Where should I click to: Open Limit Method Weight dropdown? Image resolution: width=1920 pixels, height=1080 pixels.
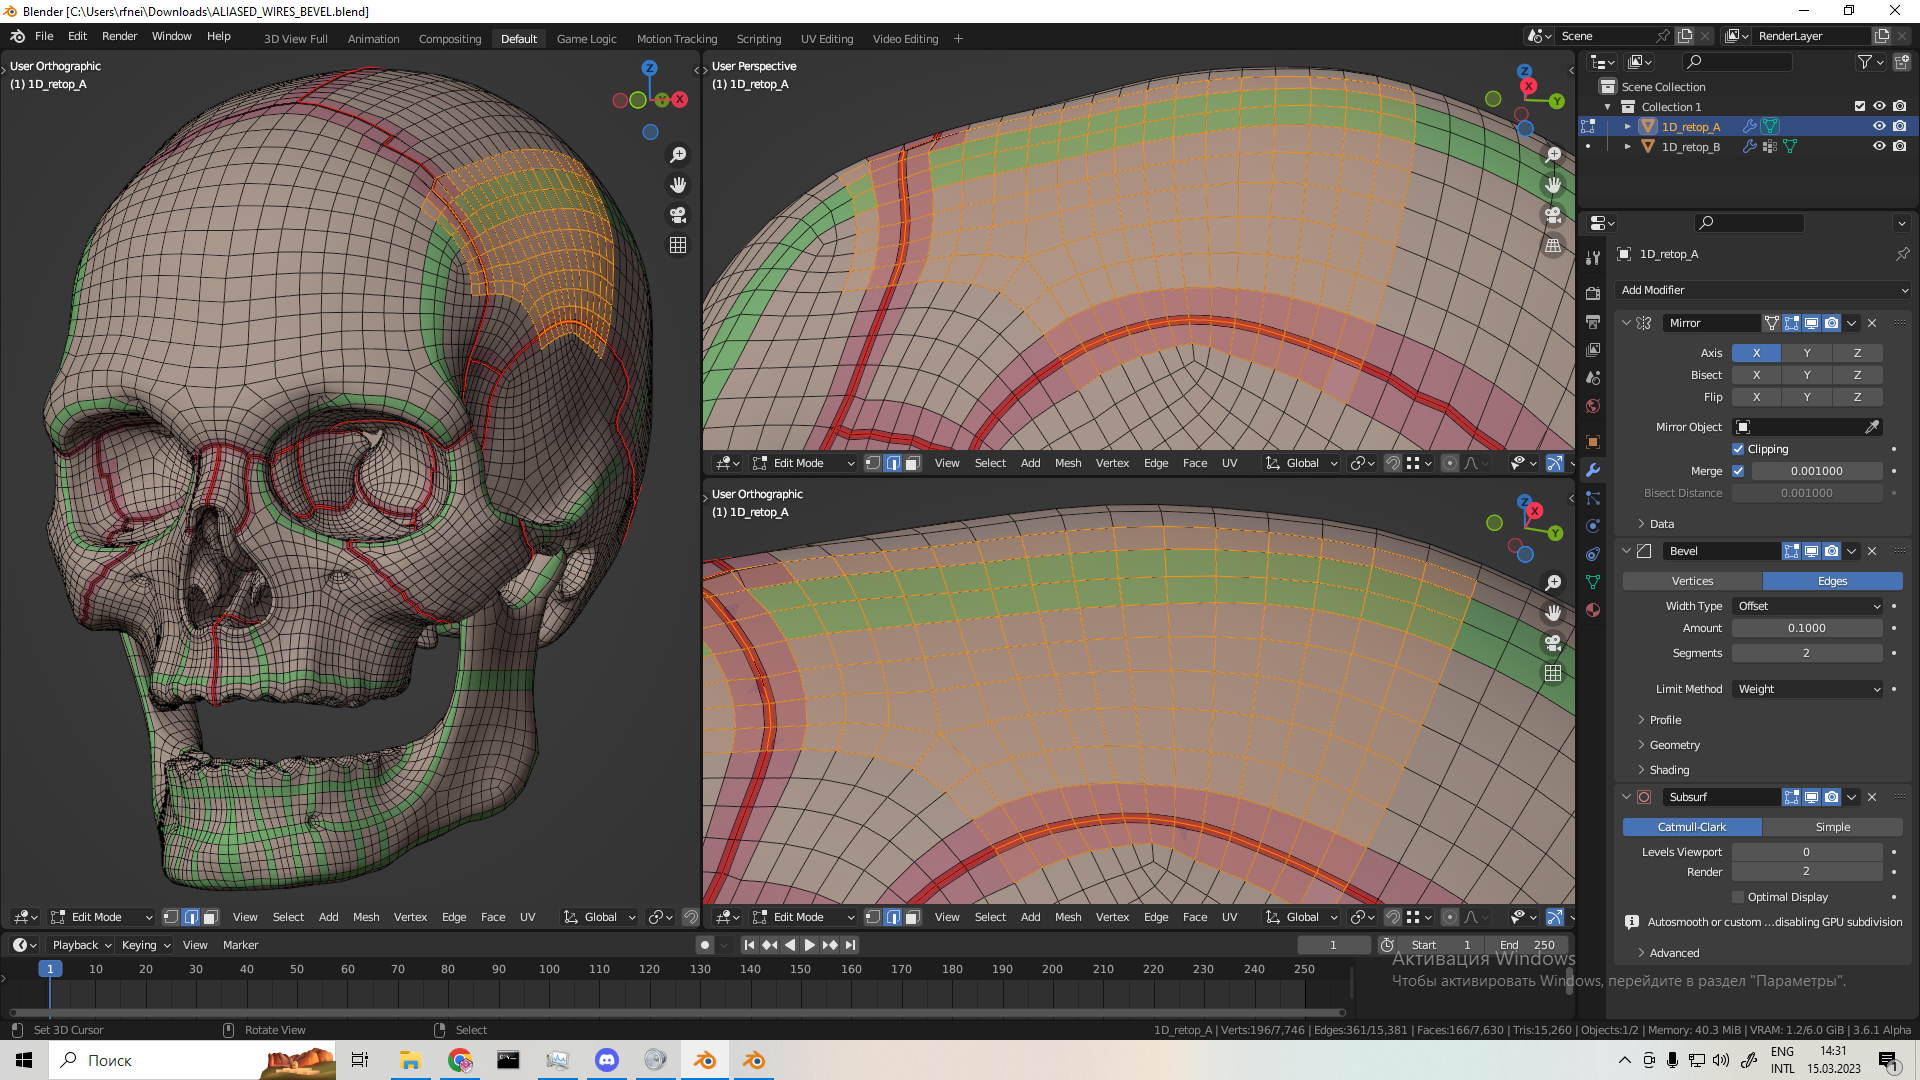point(1808,689)
